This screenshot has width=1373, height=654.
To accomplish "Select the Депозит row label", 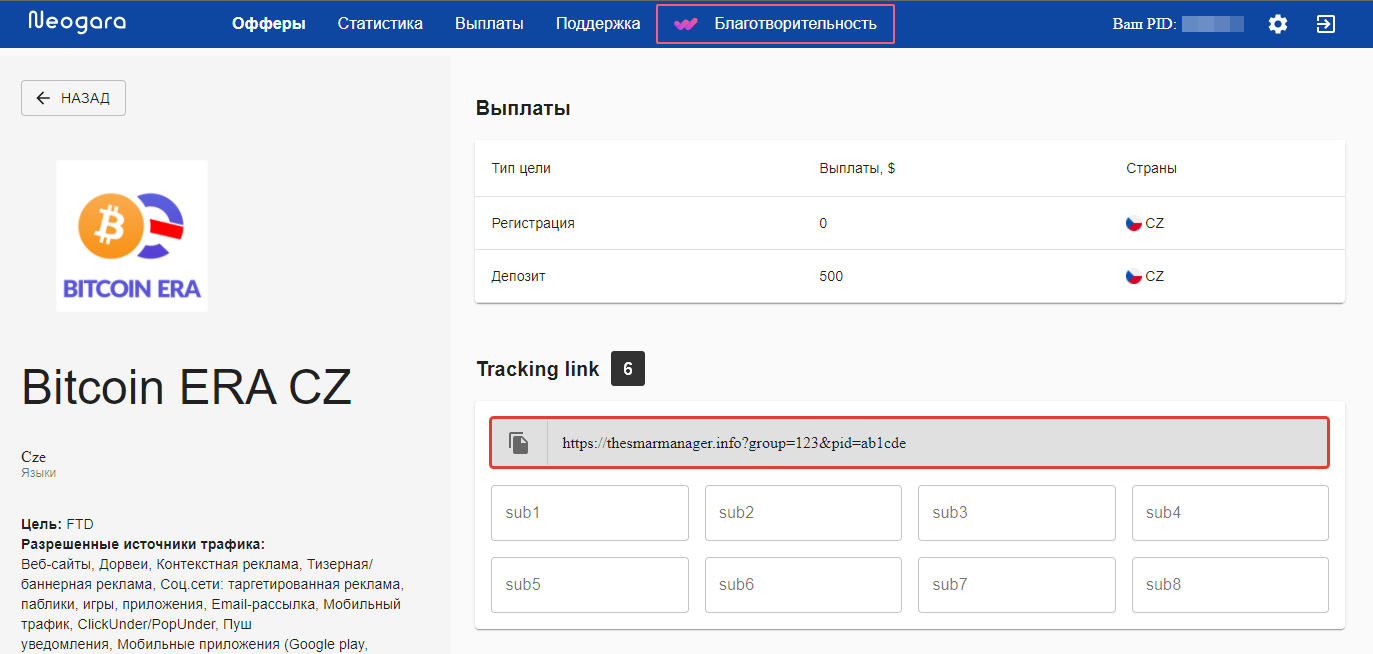I will 519,276.
